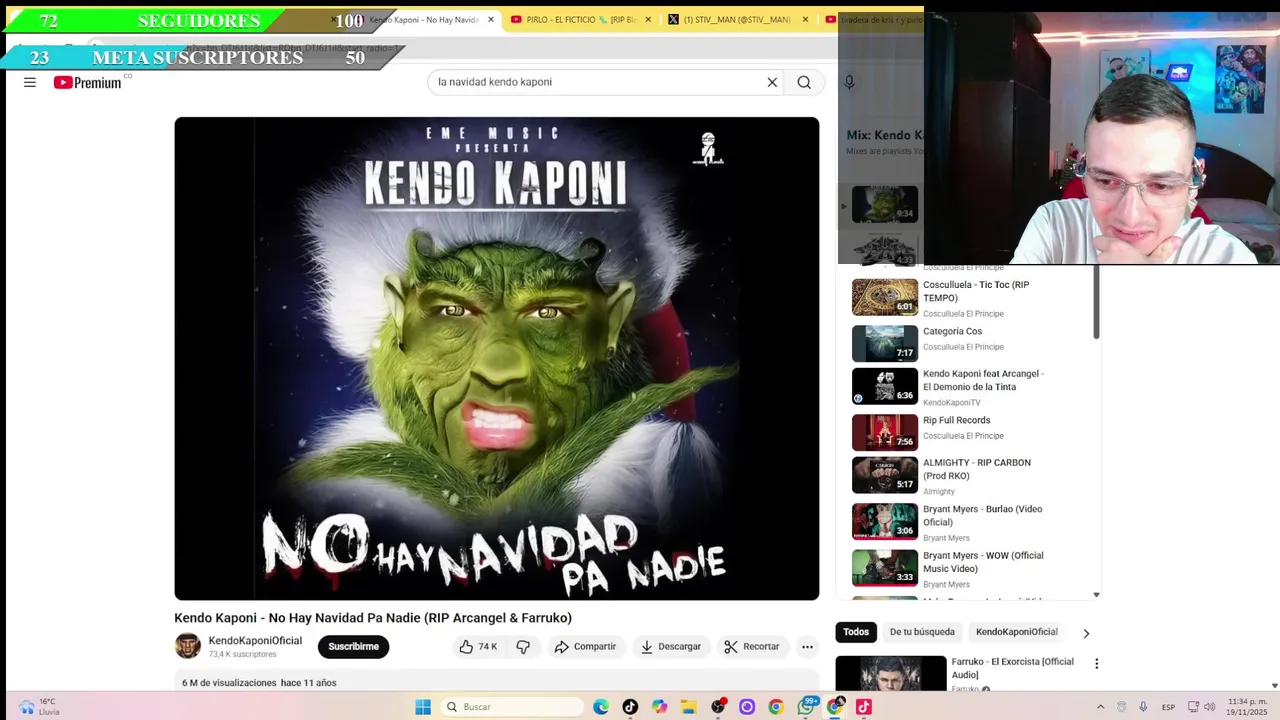Open options for Farruko El Exorcista video
The image size is (1280, 720).
pos(1096,663)
